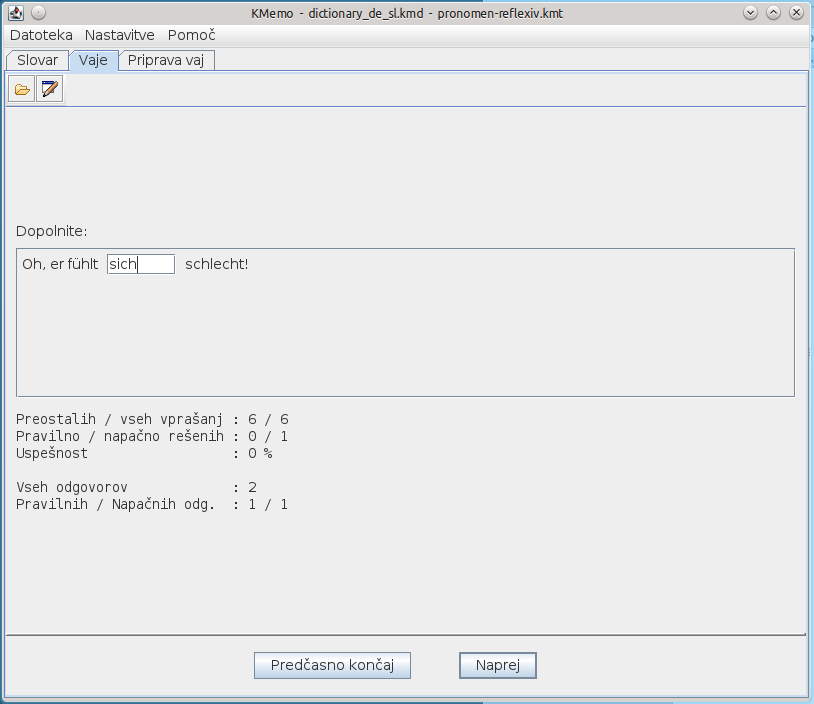Click the KMemo application icon in title bar

pos(16,13)
